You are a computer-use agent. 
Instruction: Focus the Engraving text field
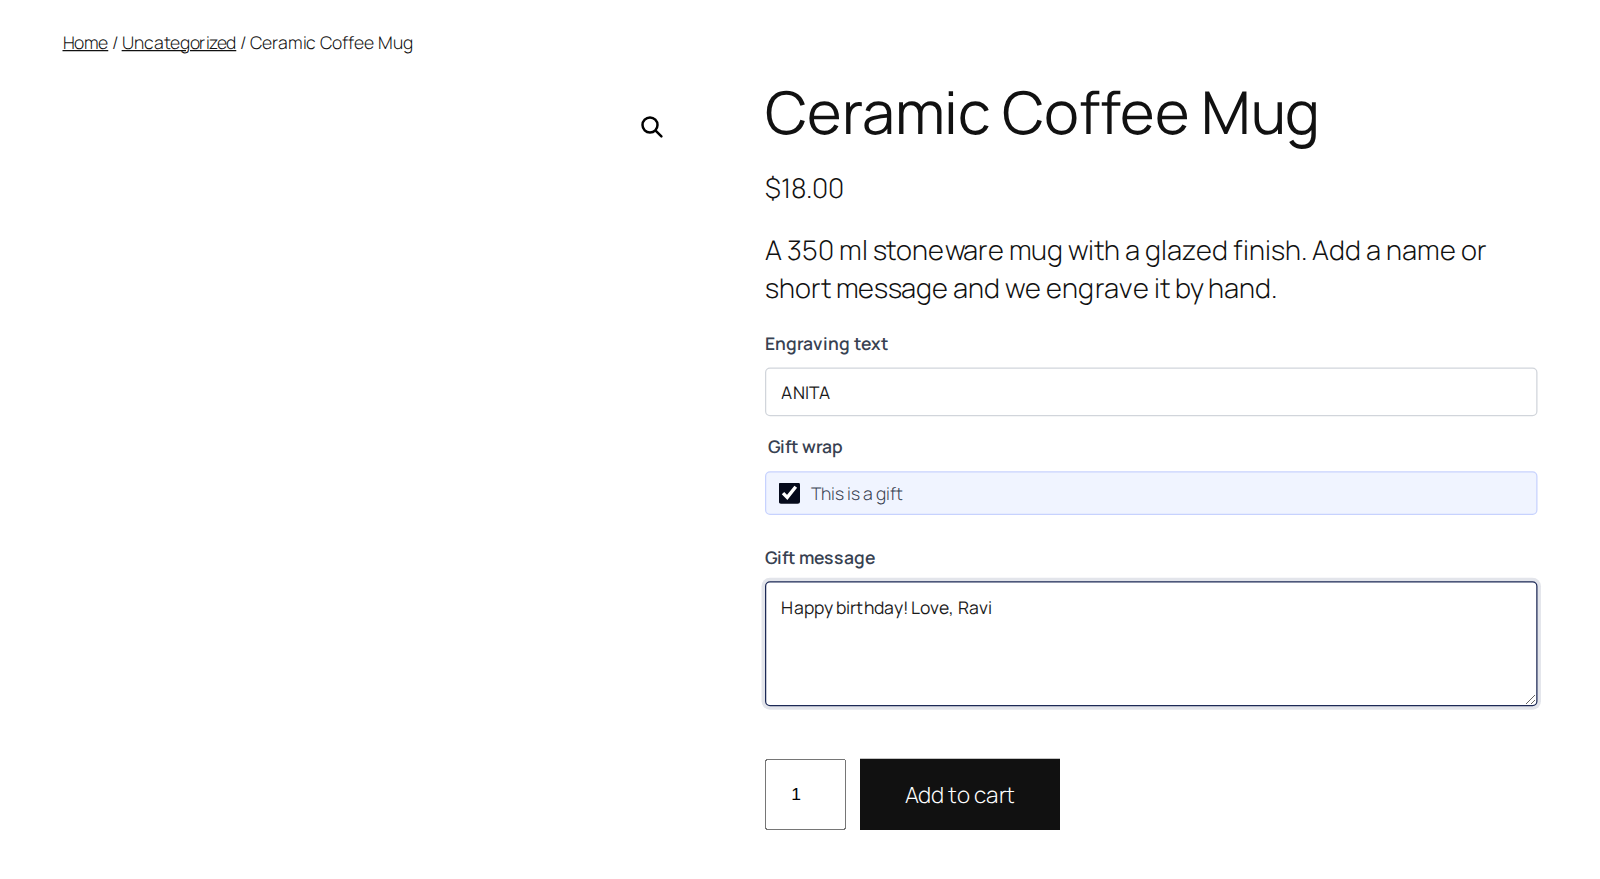[1151, 392]
